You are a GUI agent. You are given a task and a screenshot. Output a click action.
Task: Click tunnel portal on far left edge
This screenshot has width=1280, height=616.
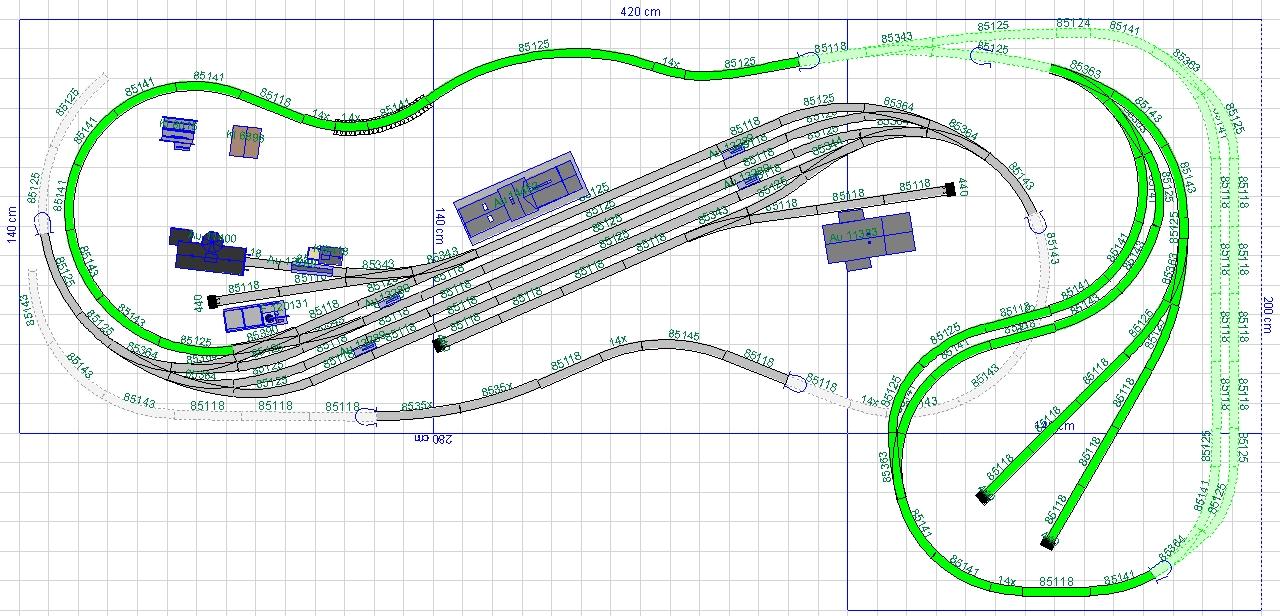pyautogui.click(x=44, y=227)
